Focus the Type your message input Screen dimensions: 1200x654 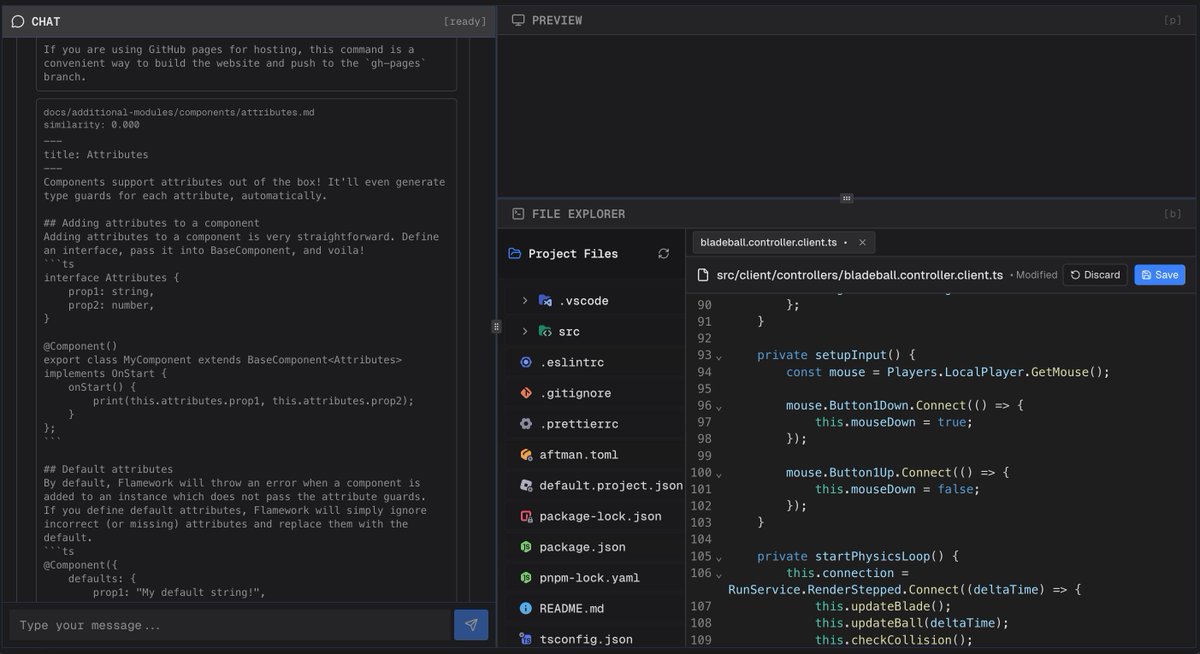coord(230,625)
